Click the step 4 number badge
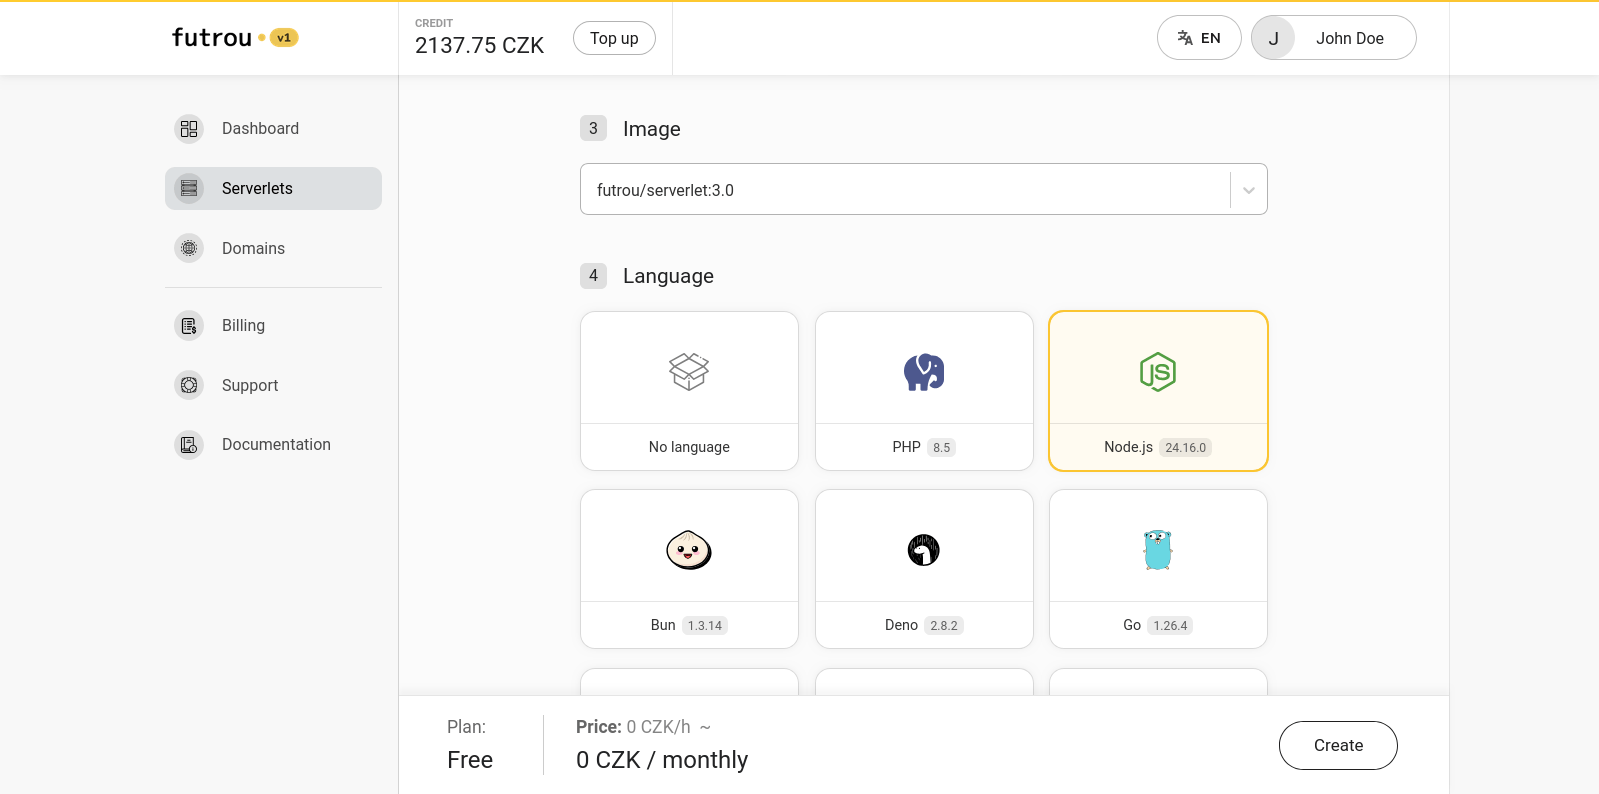This screenshot has width=1599, height=794. (593, 275)
